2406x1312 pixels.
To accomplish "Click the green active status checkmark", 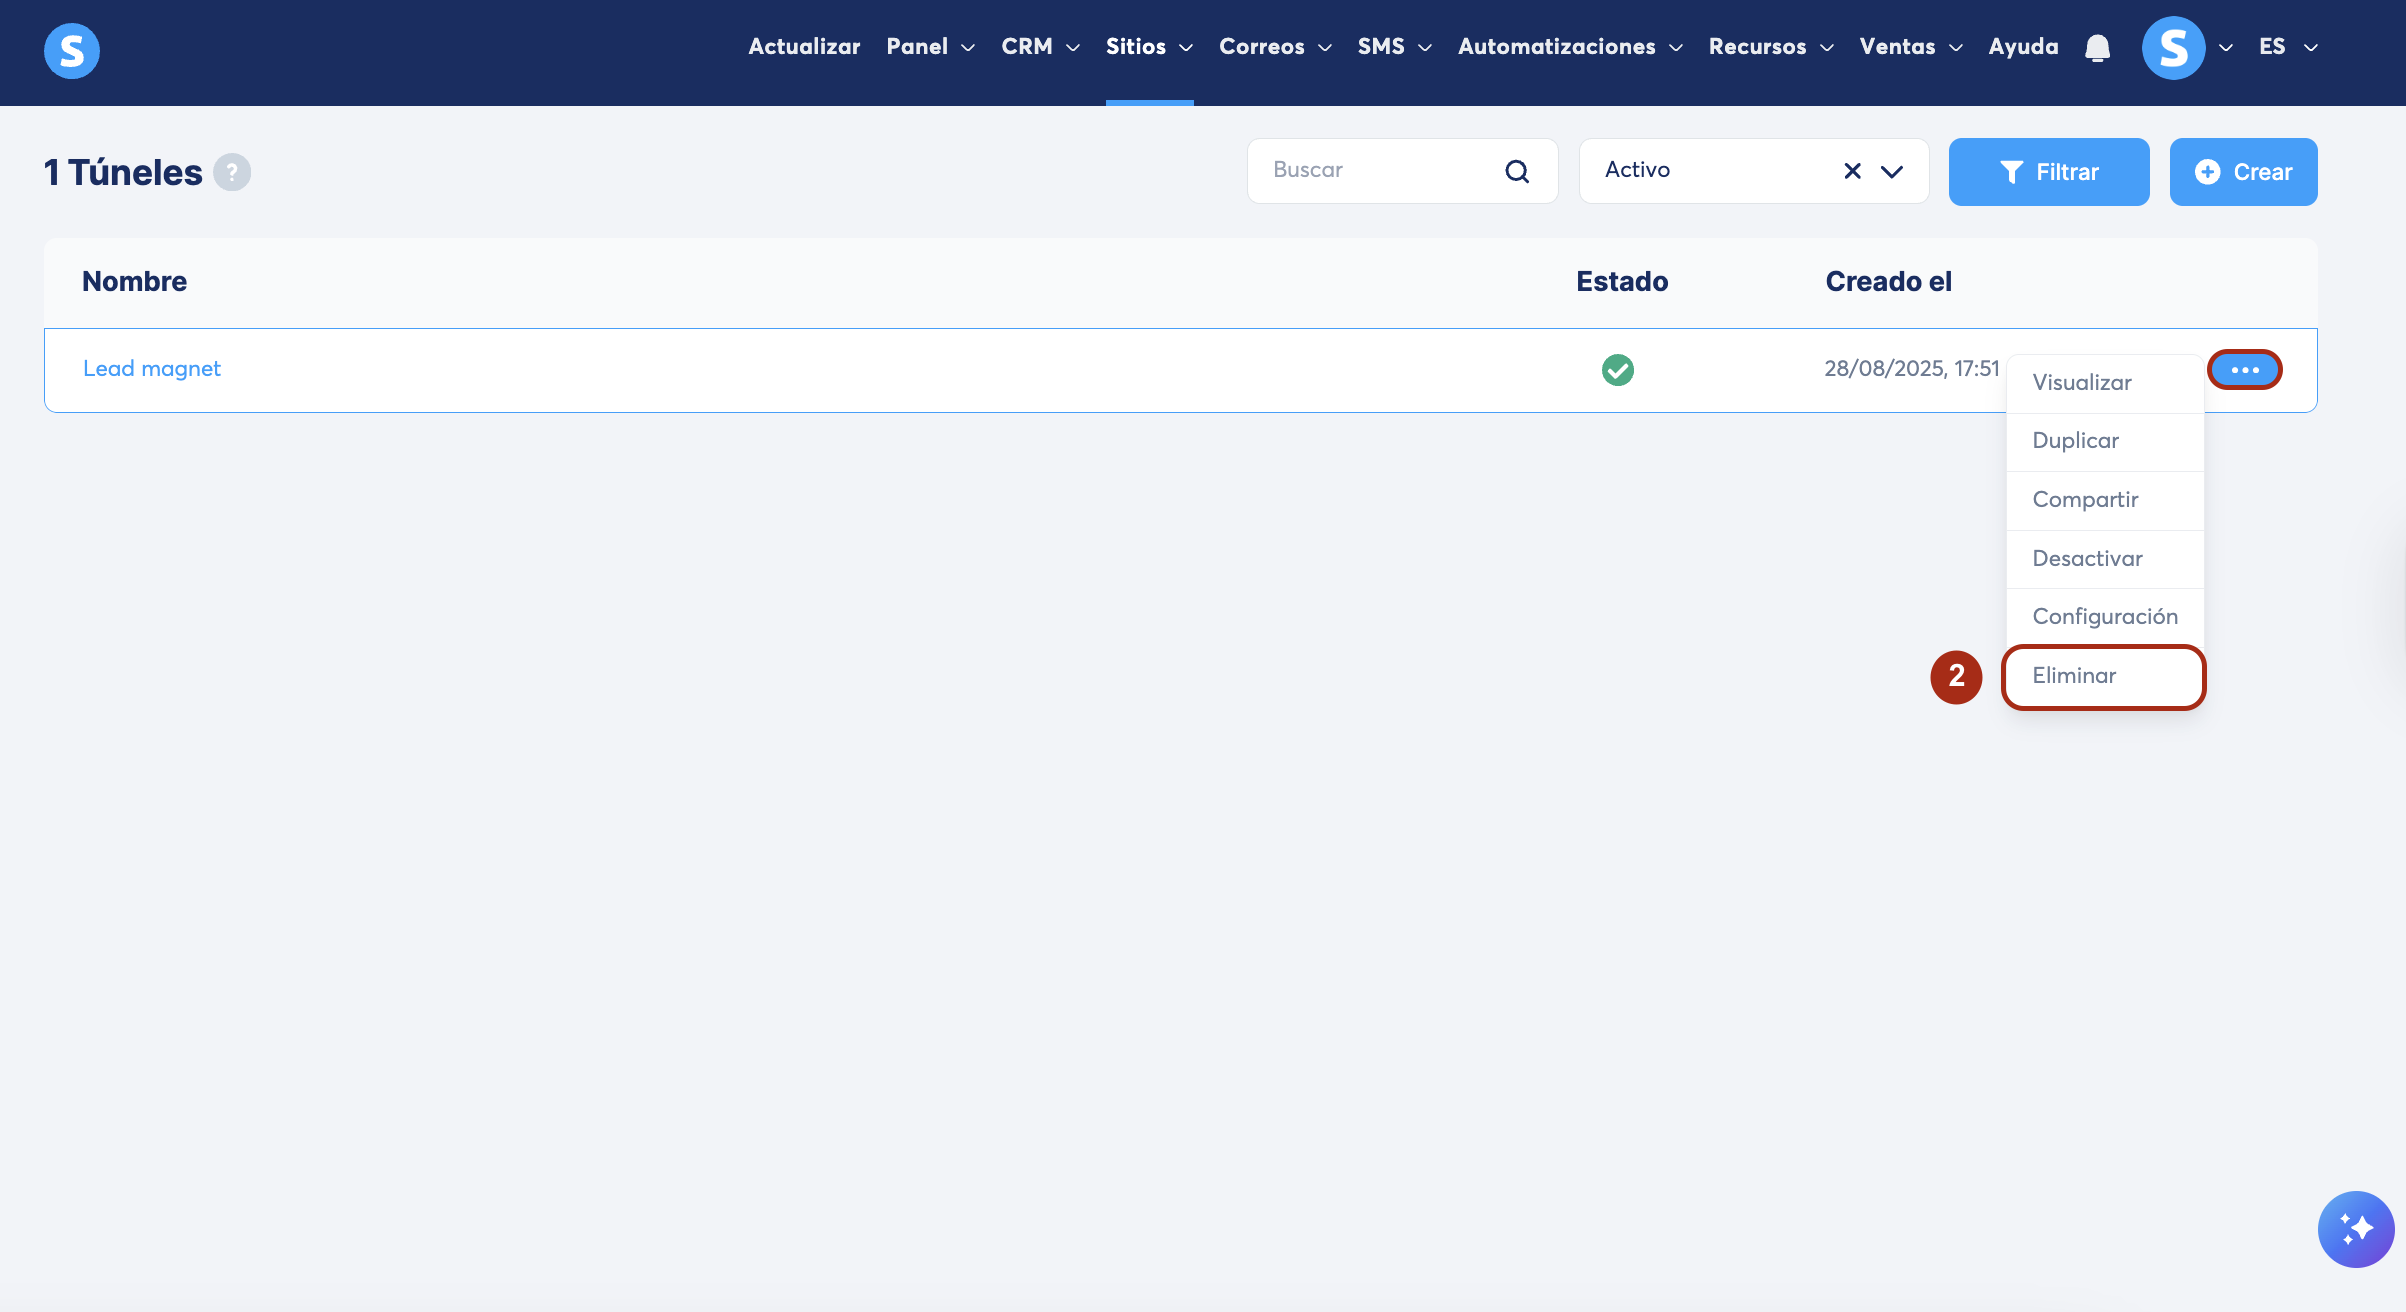I will [x=1617, y=370].
